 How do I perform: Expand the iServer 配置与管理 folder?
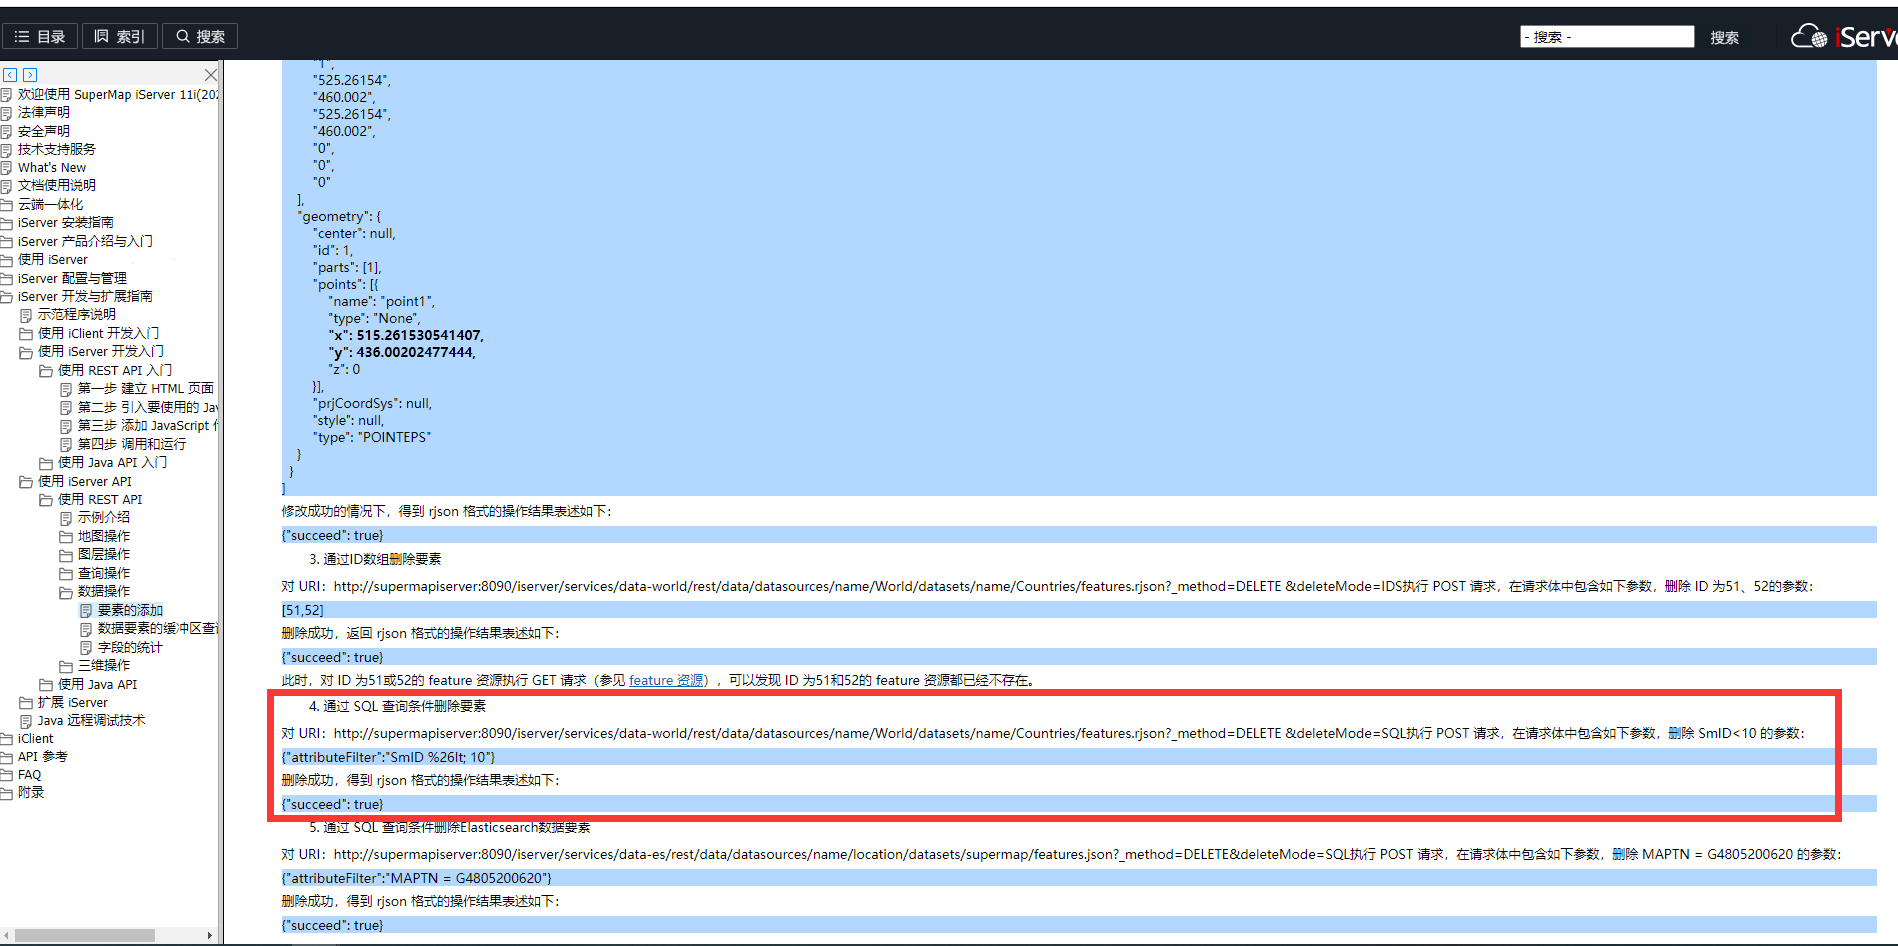tap(6, 279)
